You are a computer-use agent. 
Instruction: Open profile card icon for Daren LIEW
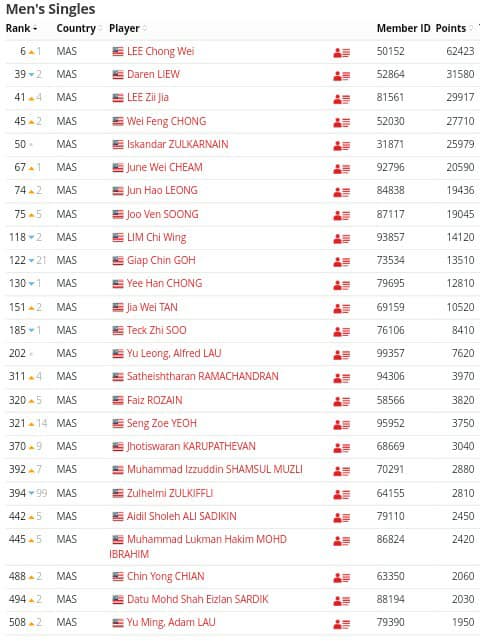[x=341, y=76]
